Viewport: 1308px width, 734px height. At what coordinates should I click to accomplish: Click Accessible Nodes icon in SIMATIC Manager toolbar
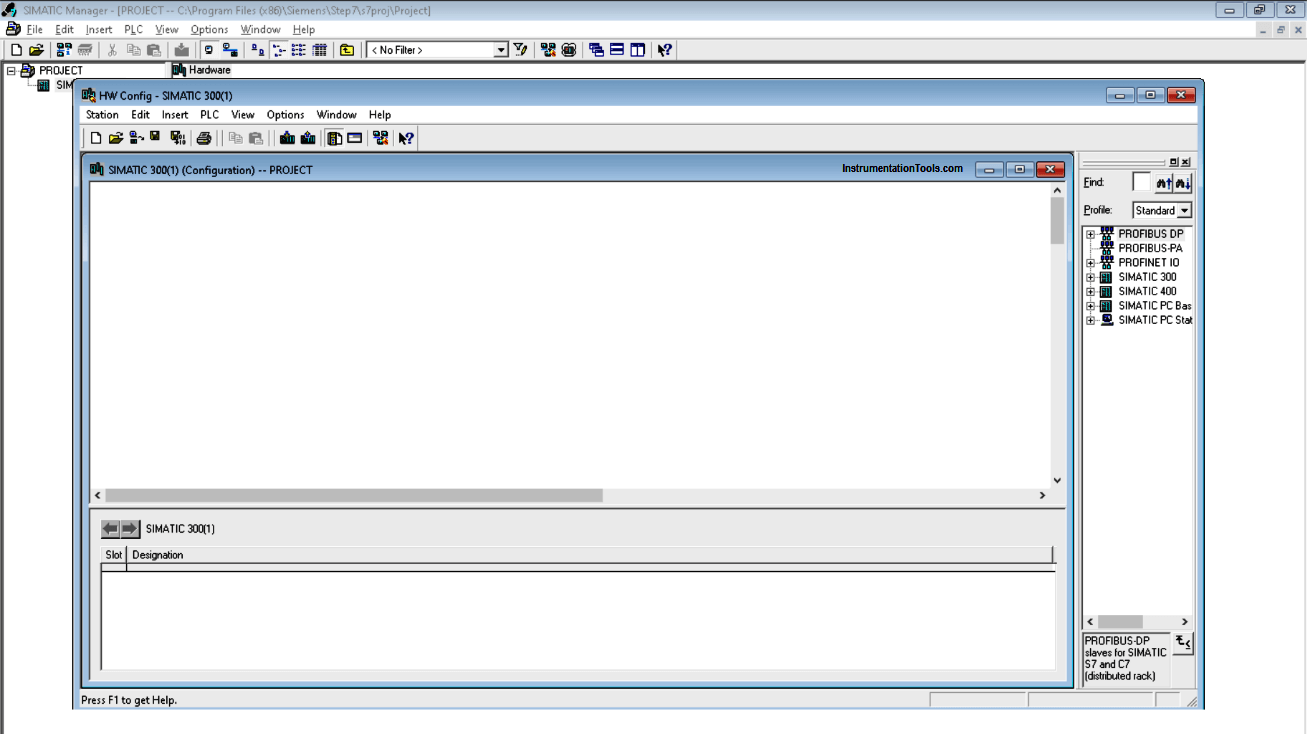(x=64, y=50)
